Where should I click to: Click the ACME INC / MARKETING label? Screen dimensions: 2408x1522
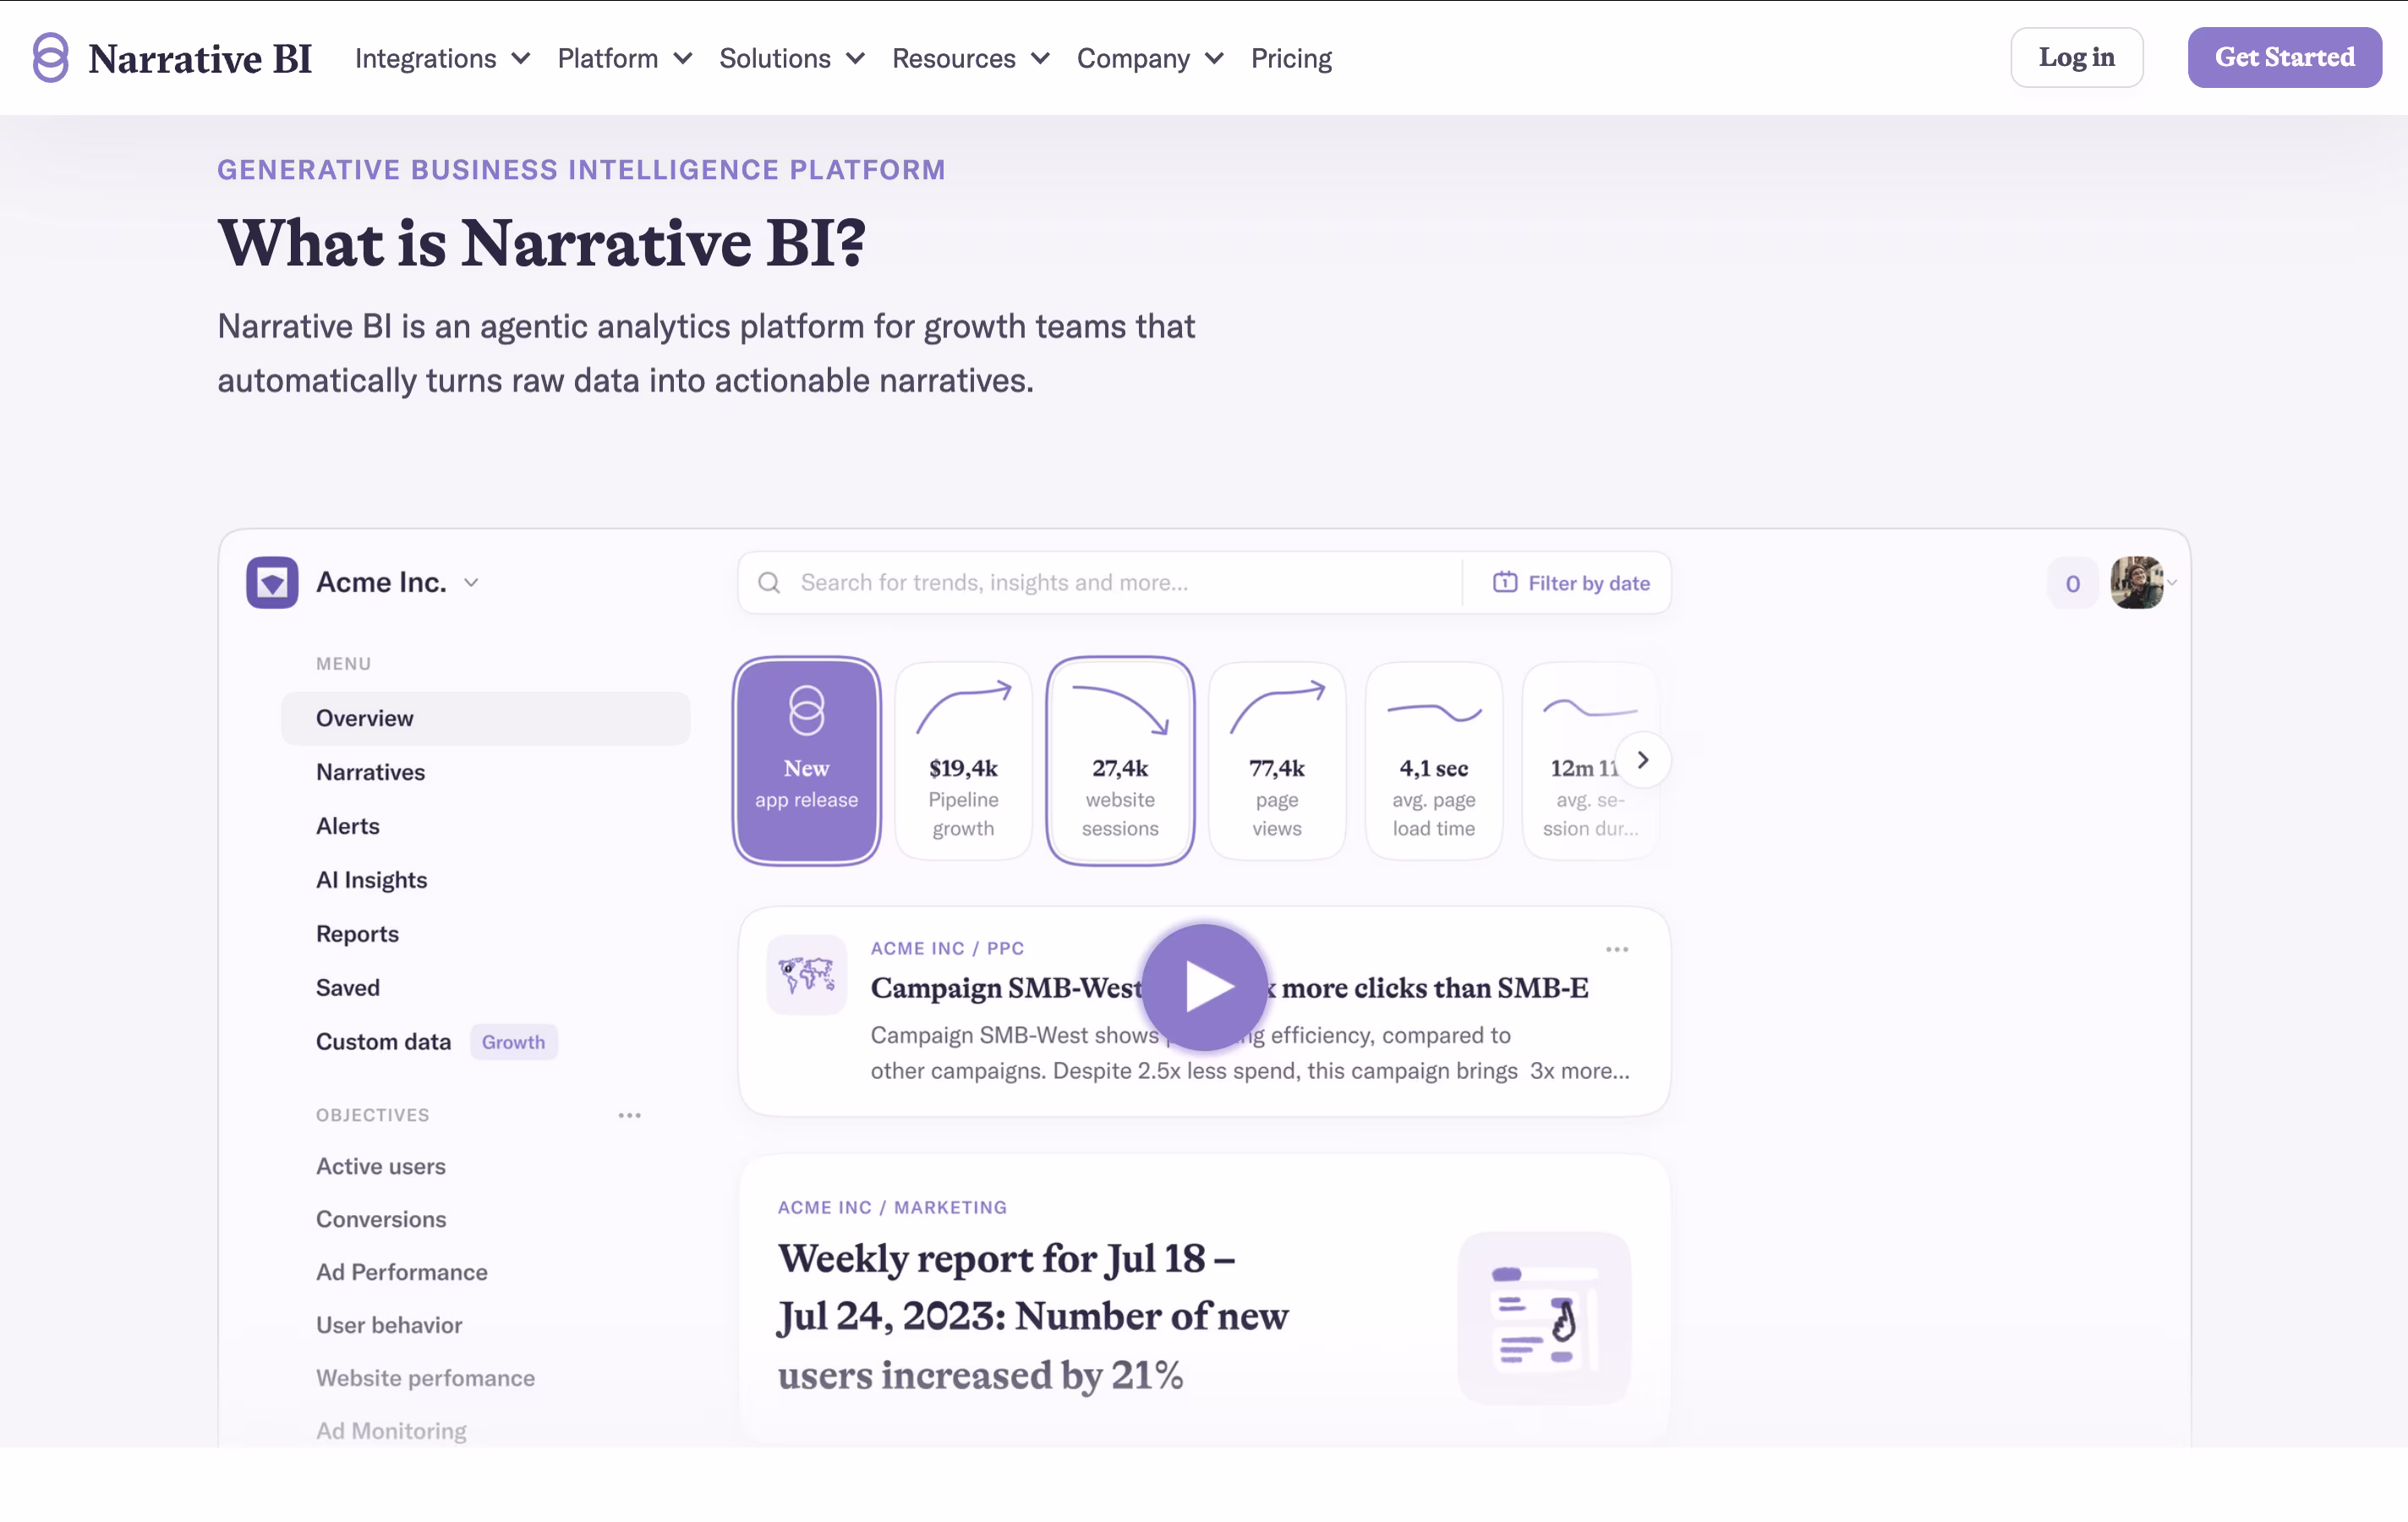(x=892, y=1207)
